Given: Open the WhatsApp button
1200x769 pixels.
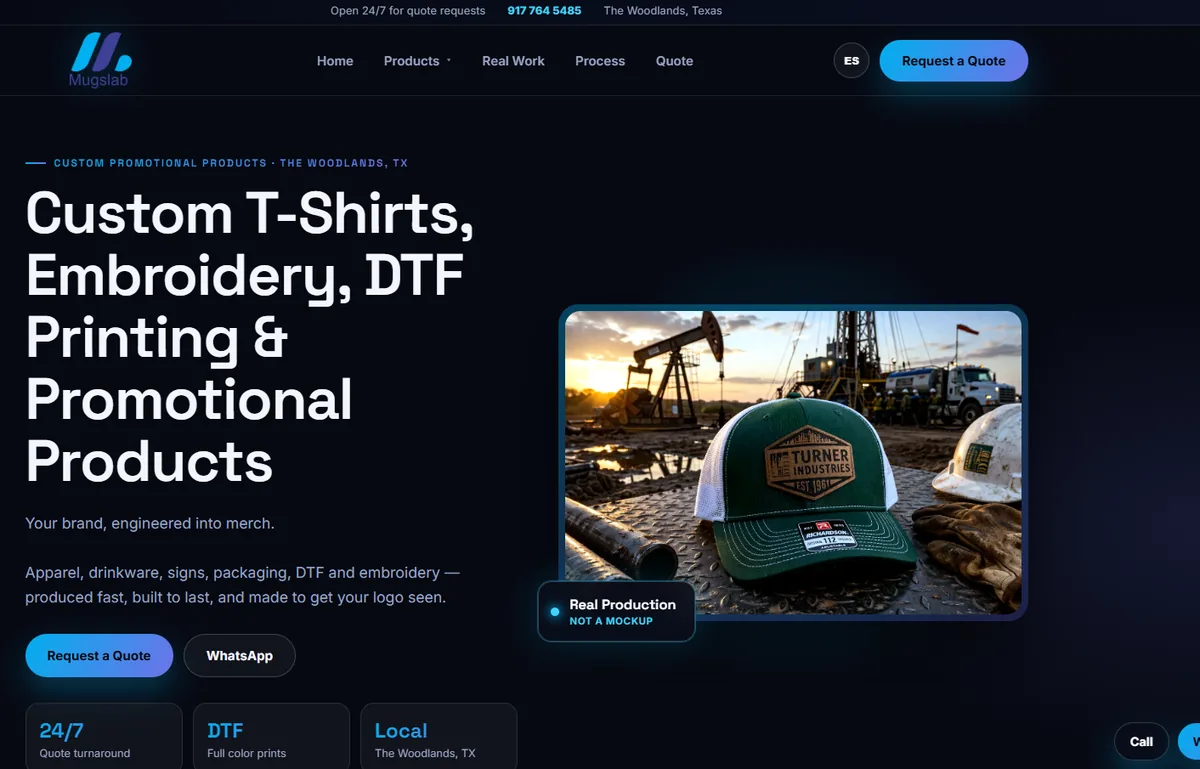Looking at the screenshot, I should tap(240, 656).
